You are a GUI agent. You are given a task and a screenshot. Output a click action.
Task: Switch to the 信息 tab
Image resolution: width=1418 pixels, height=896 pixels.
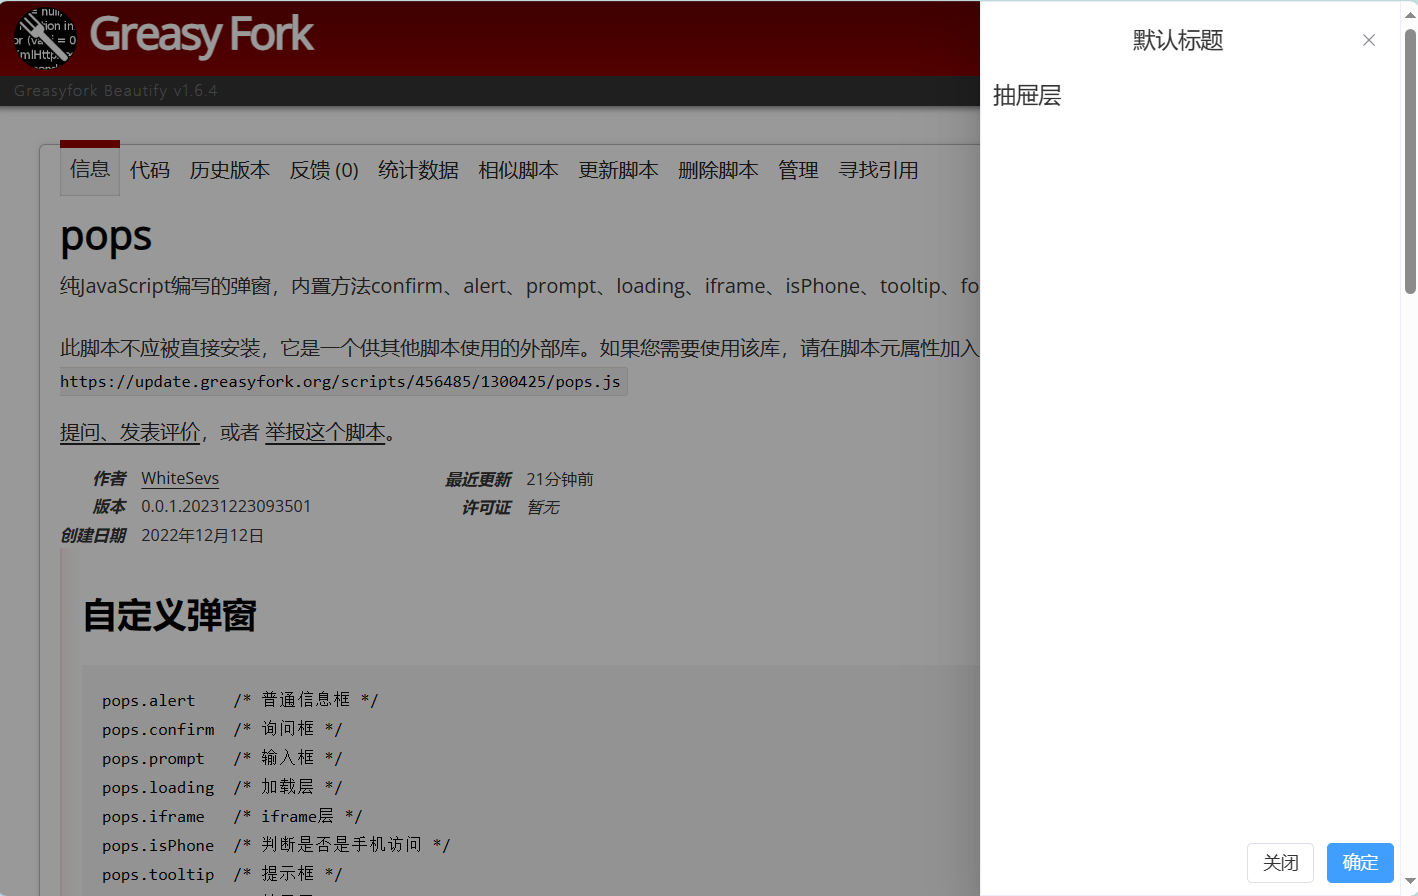pyautogui.click(x=90, y=169)
